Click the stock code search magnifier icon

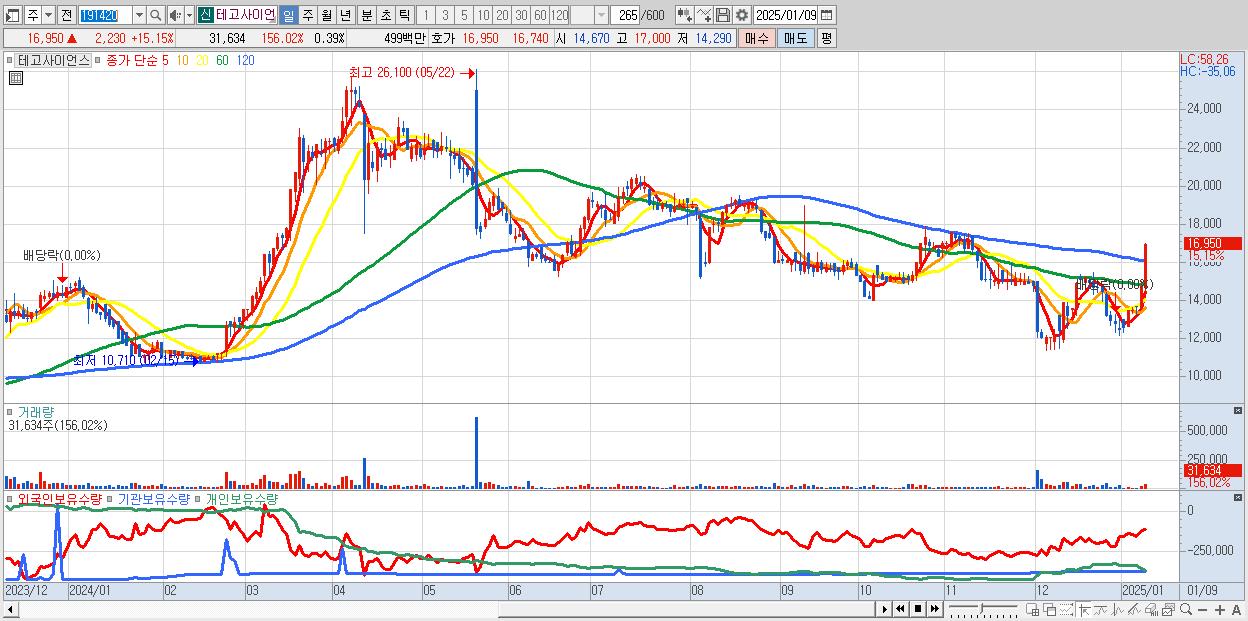[155, 15]
